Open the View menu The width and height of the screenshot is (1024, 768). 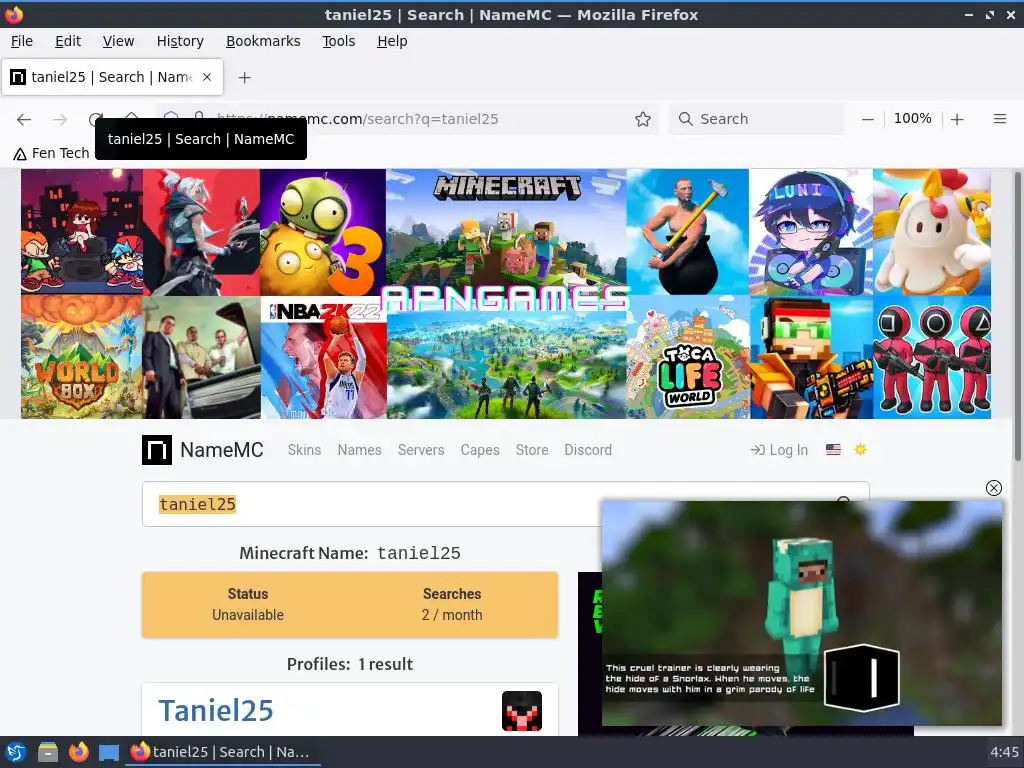pyautogui.click(x=118, y=41)
